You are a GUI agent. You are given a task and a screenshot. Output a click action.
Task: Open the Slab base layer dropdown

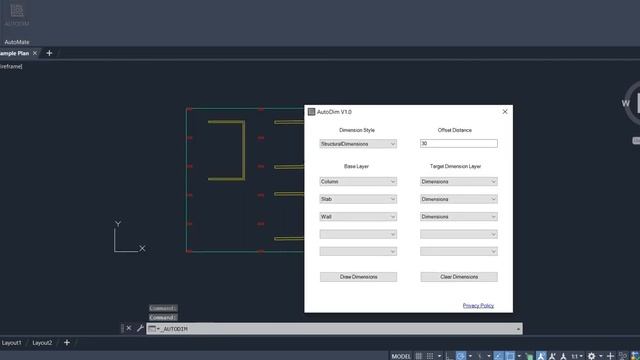tap(358, 199)
